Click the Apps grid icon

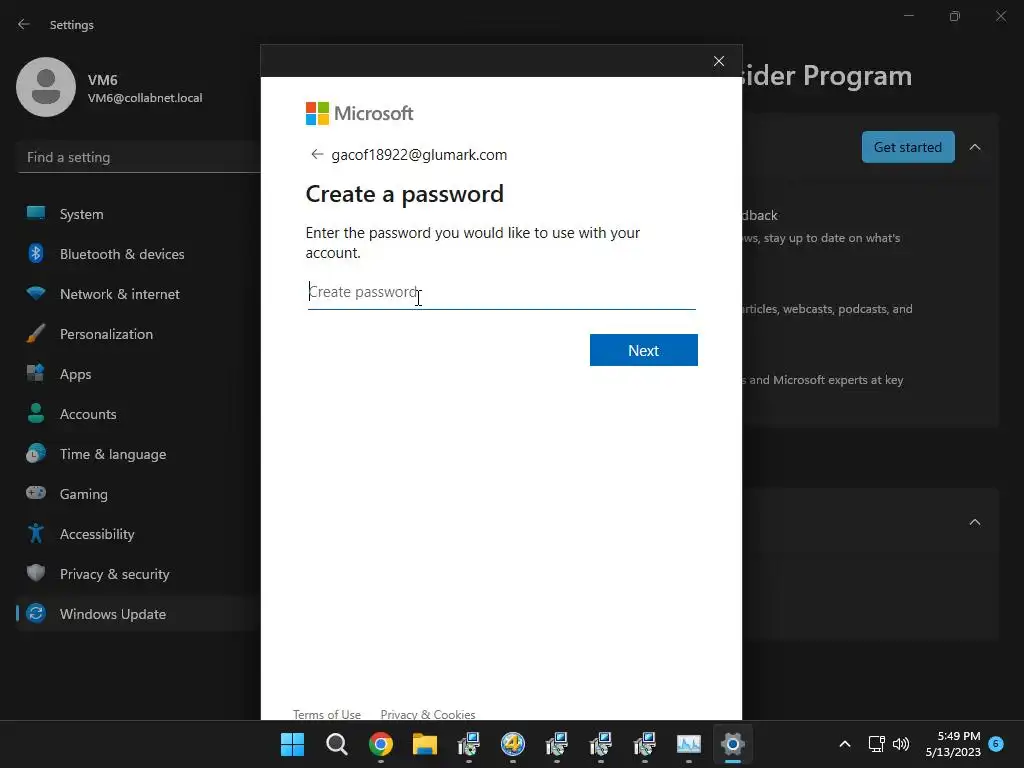[x=36, y=373]
